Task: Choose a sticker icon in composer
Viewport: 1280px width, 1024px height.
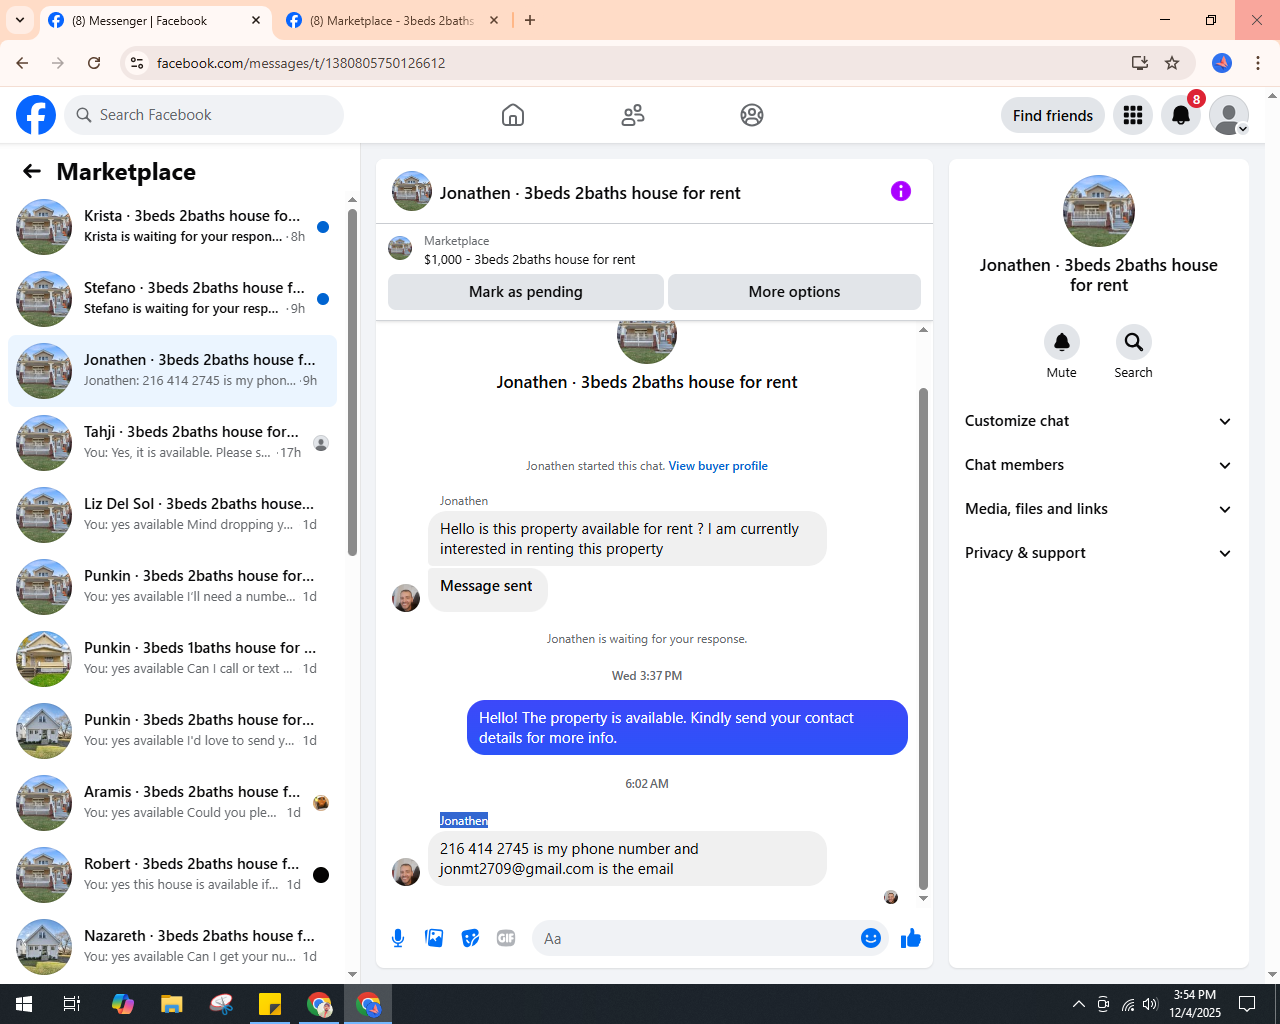Action: point(470,938)
